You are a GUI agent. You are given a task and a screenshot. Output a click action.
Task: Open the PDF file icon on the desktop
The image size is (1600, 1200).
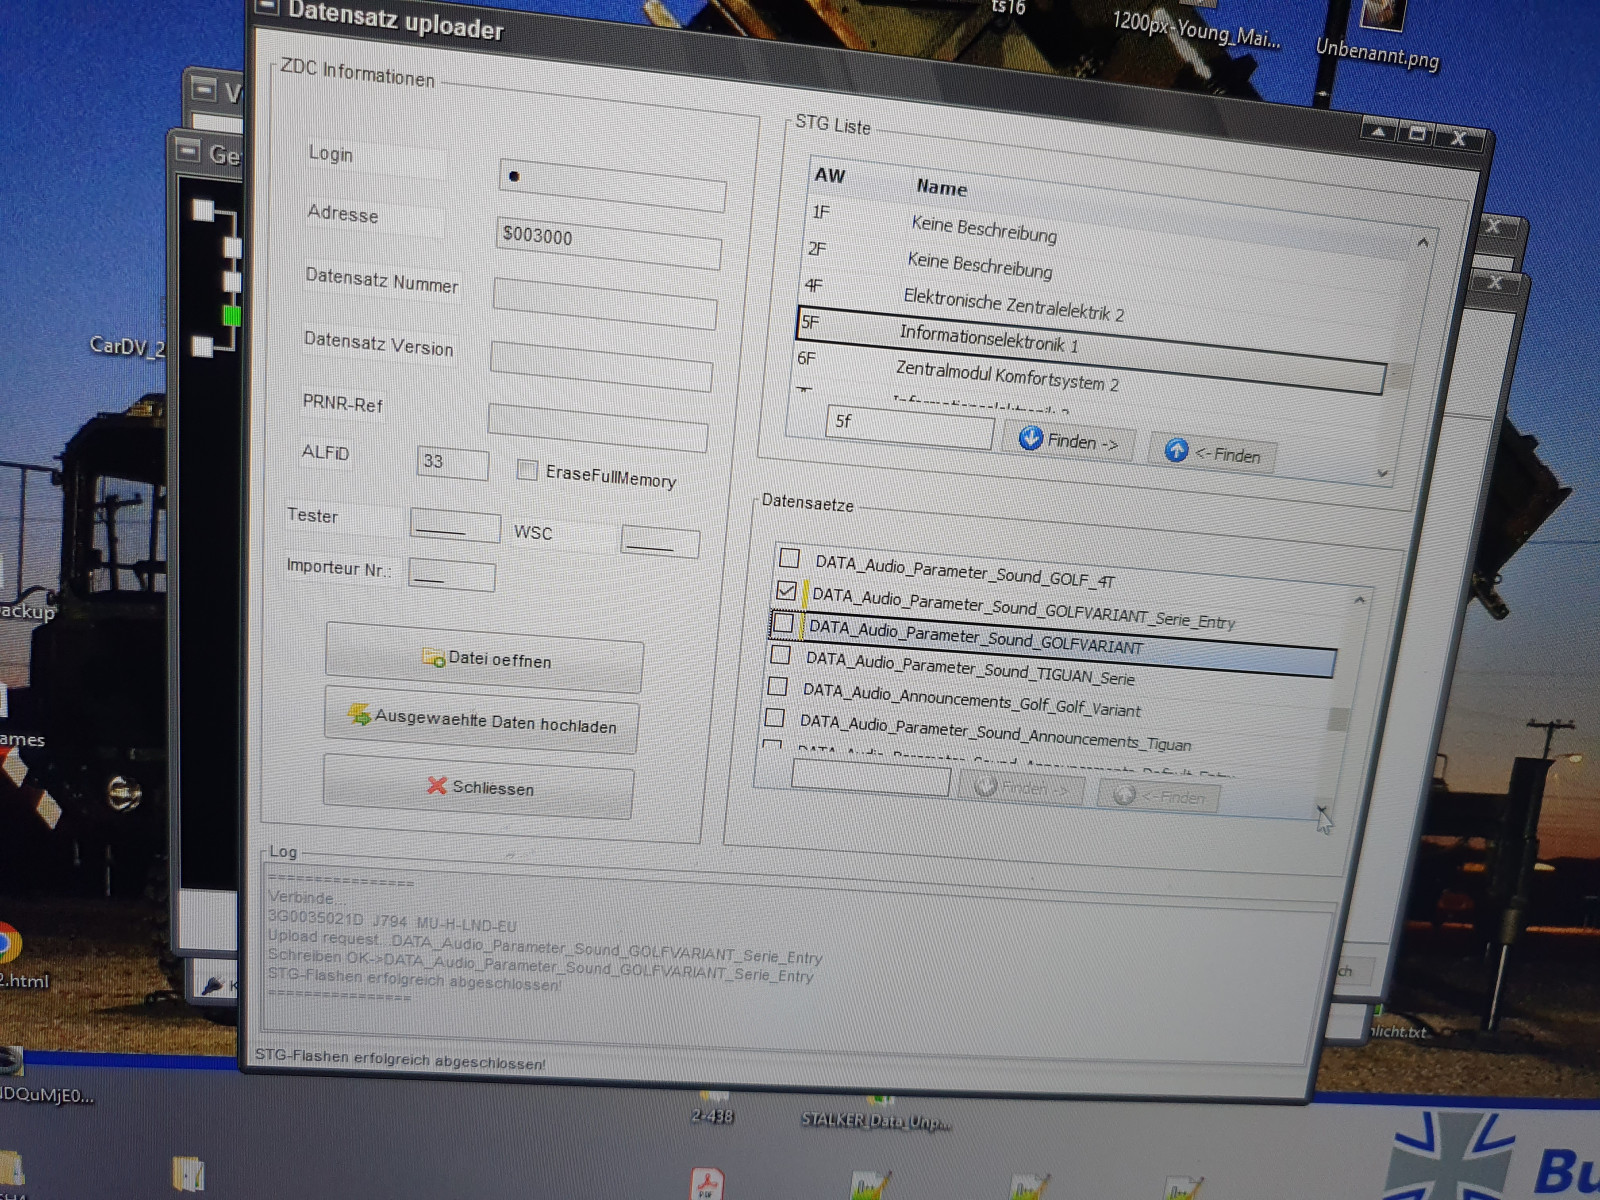click(x=707, y=1185)
